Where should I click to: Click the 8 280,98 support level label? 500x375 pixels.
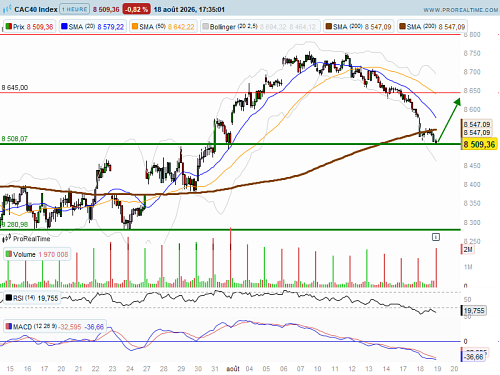tap(15, 224)
